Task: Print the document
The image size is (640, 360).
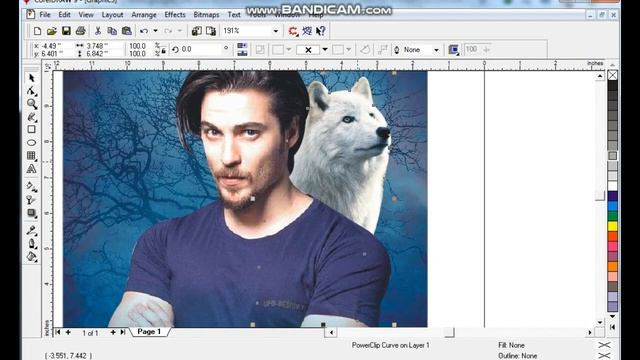Action: click(80, 31)
